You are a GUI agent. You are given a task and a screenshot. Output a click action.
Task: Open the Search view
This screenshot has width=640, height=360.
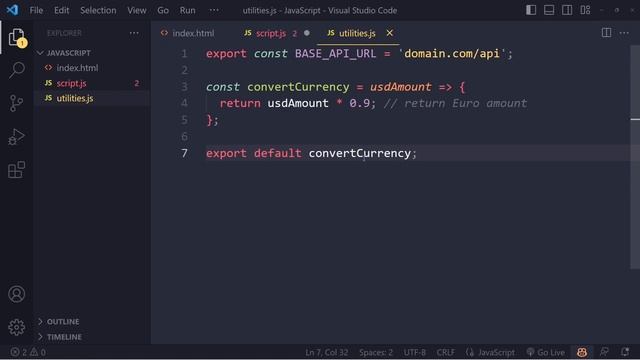point(17,70)
